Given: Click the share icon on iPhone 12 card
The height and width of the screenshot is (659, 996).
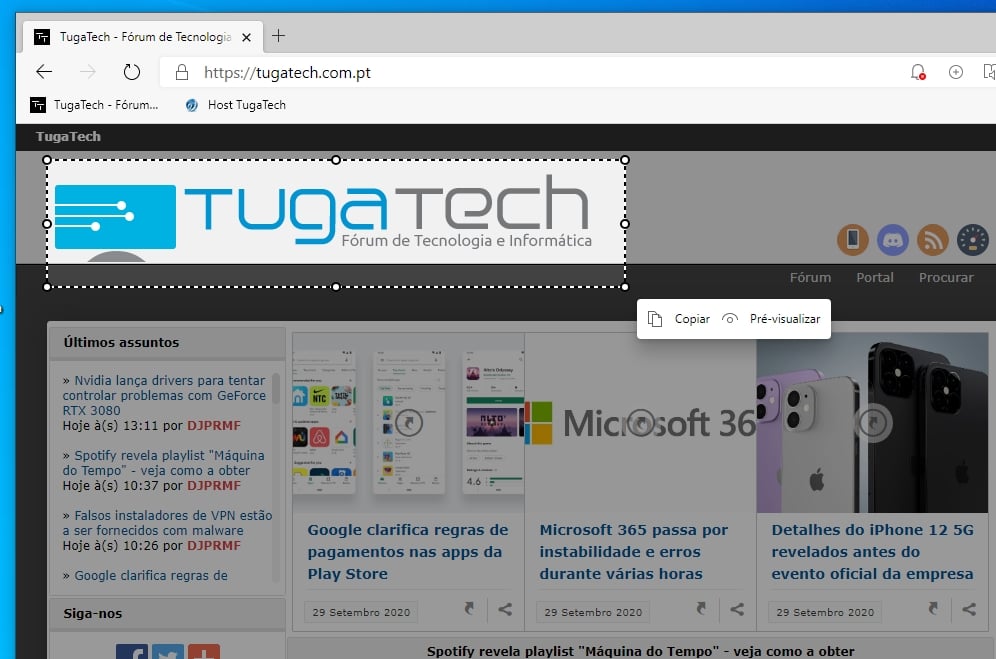Looking at the screenshot, I should 969,610.
